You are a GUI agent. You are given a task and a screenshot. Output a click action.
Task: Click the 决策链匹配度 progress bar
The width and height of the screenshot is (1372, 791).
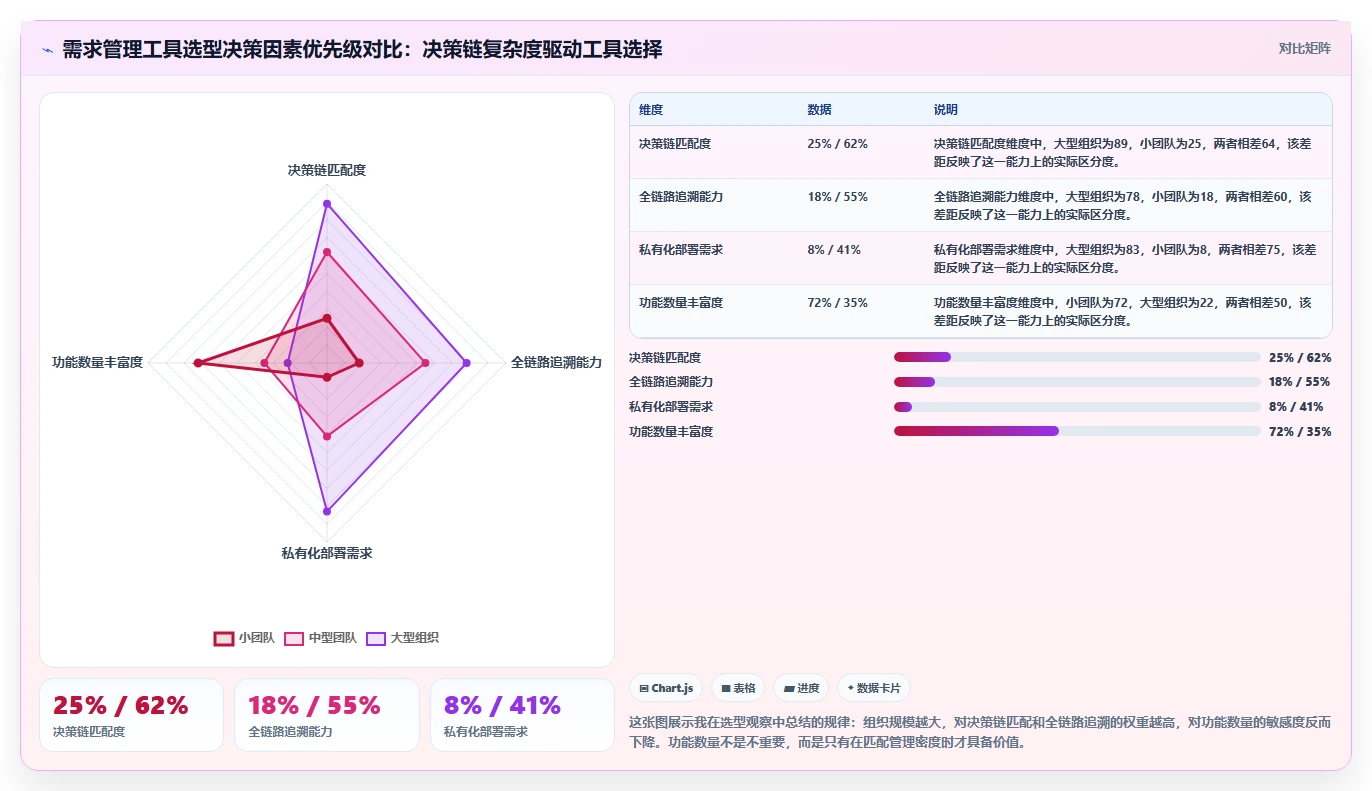(1077, 357)
